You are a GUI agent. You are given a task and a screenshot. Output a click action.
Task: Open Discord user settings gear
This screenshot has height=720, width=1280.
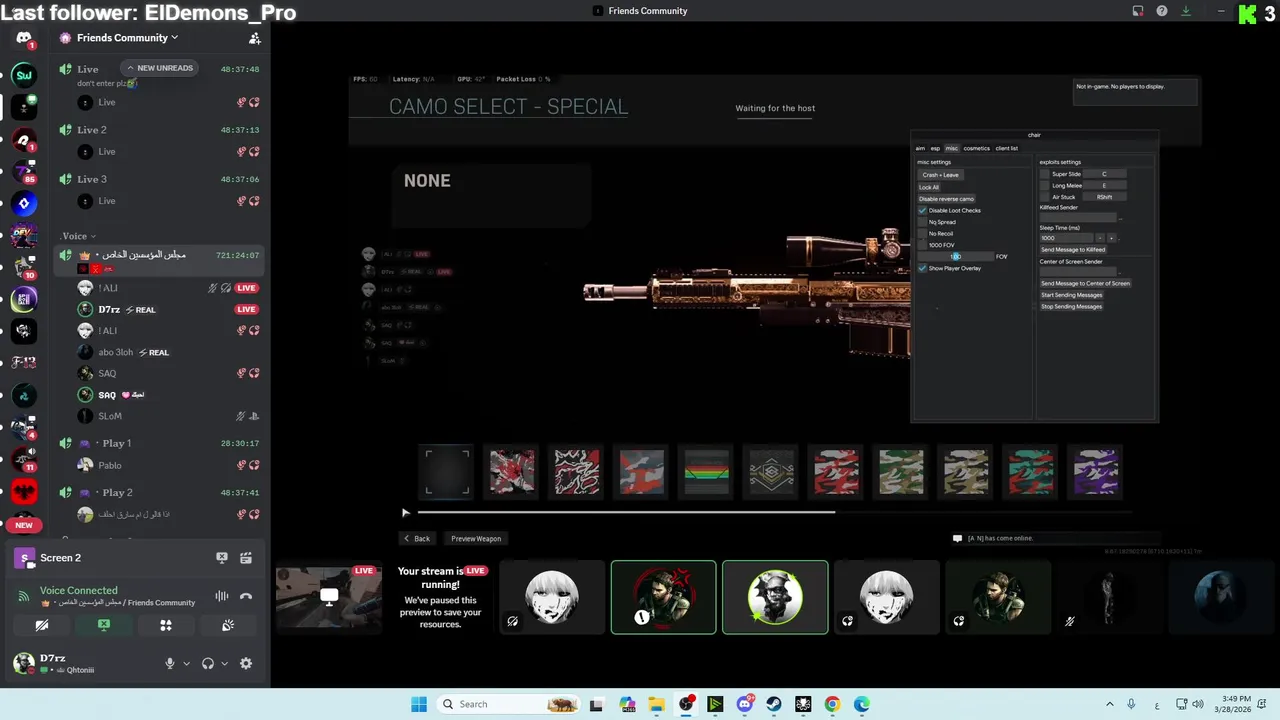tap(246, 664)
